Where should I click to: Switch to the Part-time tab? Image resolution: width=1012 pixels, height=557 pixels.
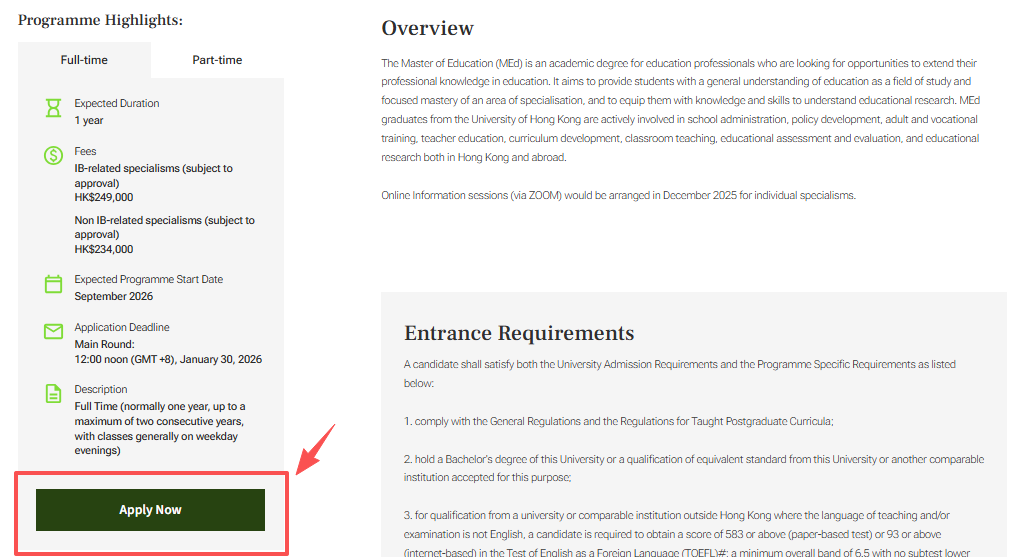click(217, 60)
